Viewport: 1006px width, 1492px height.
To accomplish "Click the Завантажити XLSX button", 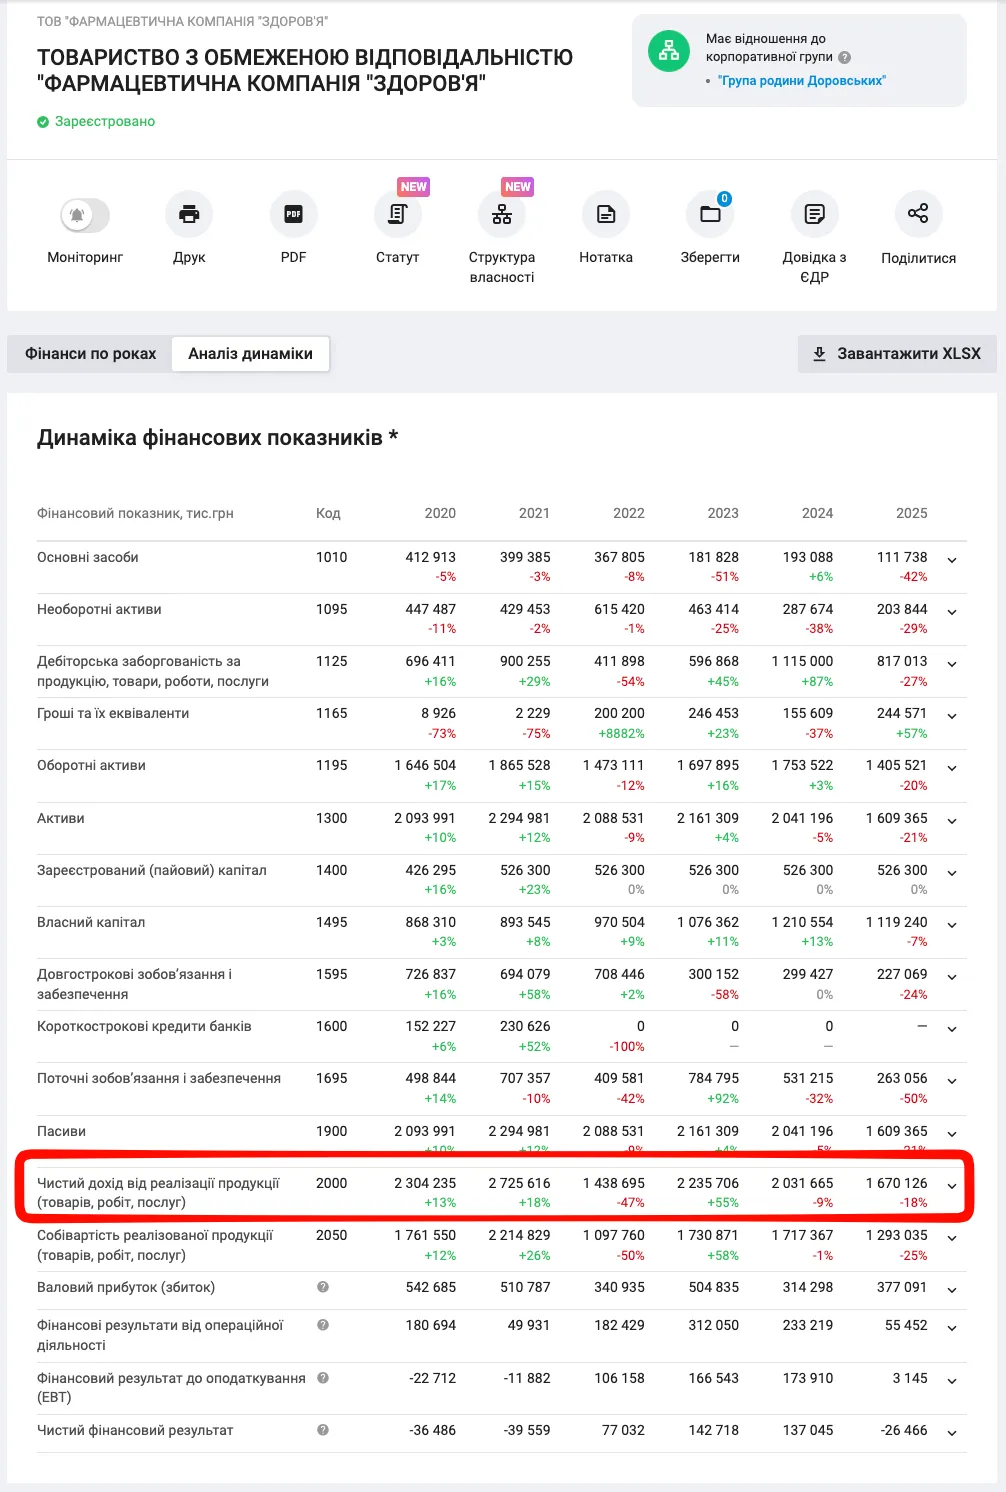I will (x=897, y=353).
